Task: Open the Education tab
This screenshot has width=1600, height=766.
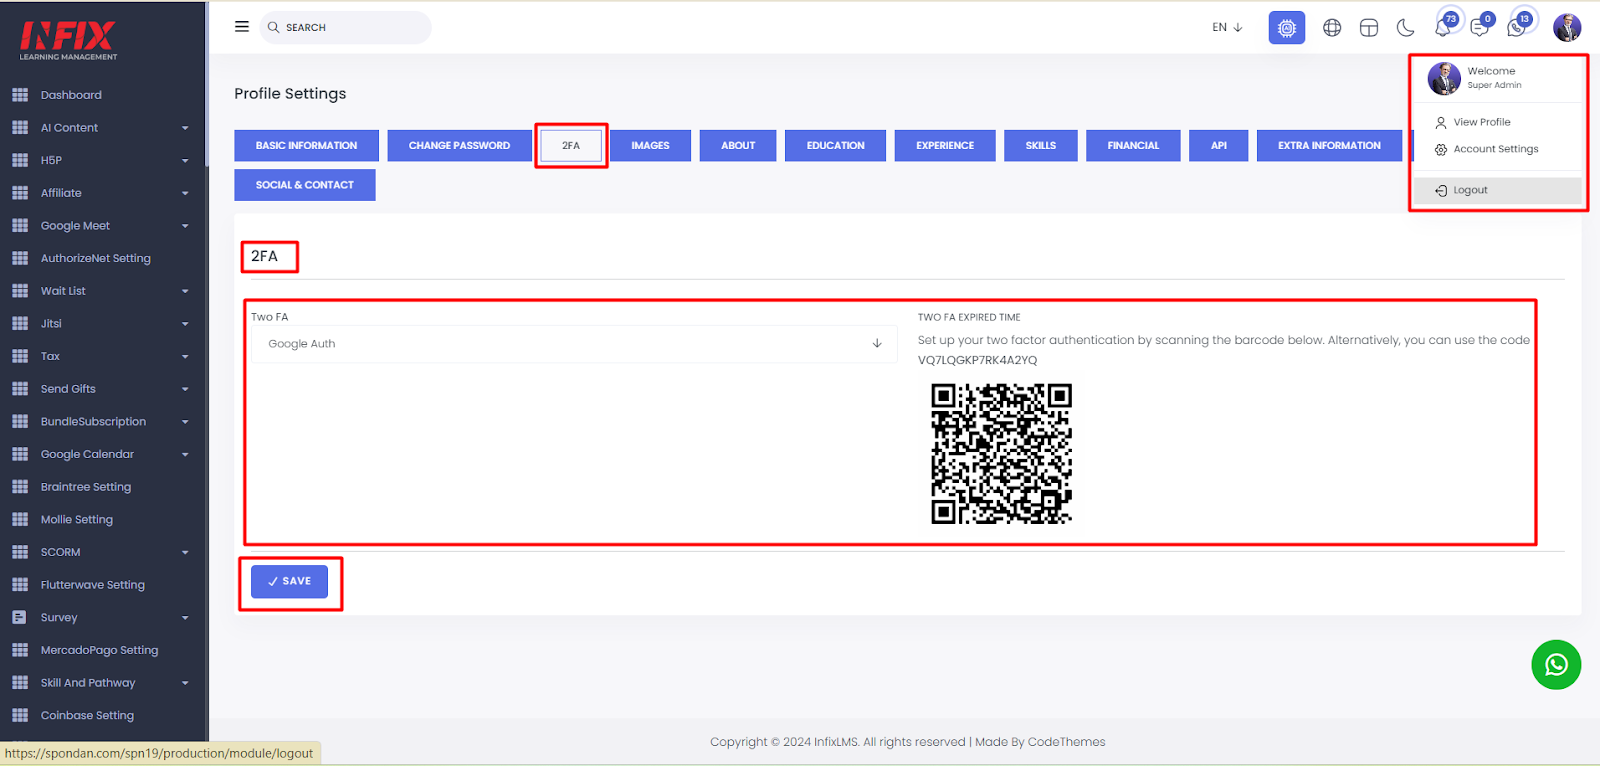Action: tap(835, 145)
